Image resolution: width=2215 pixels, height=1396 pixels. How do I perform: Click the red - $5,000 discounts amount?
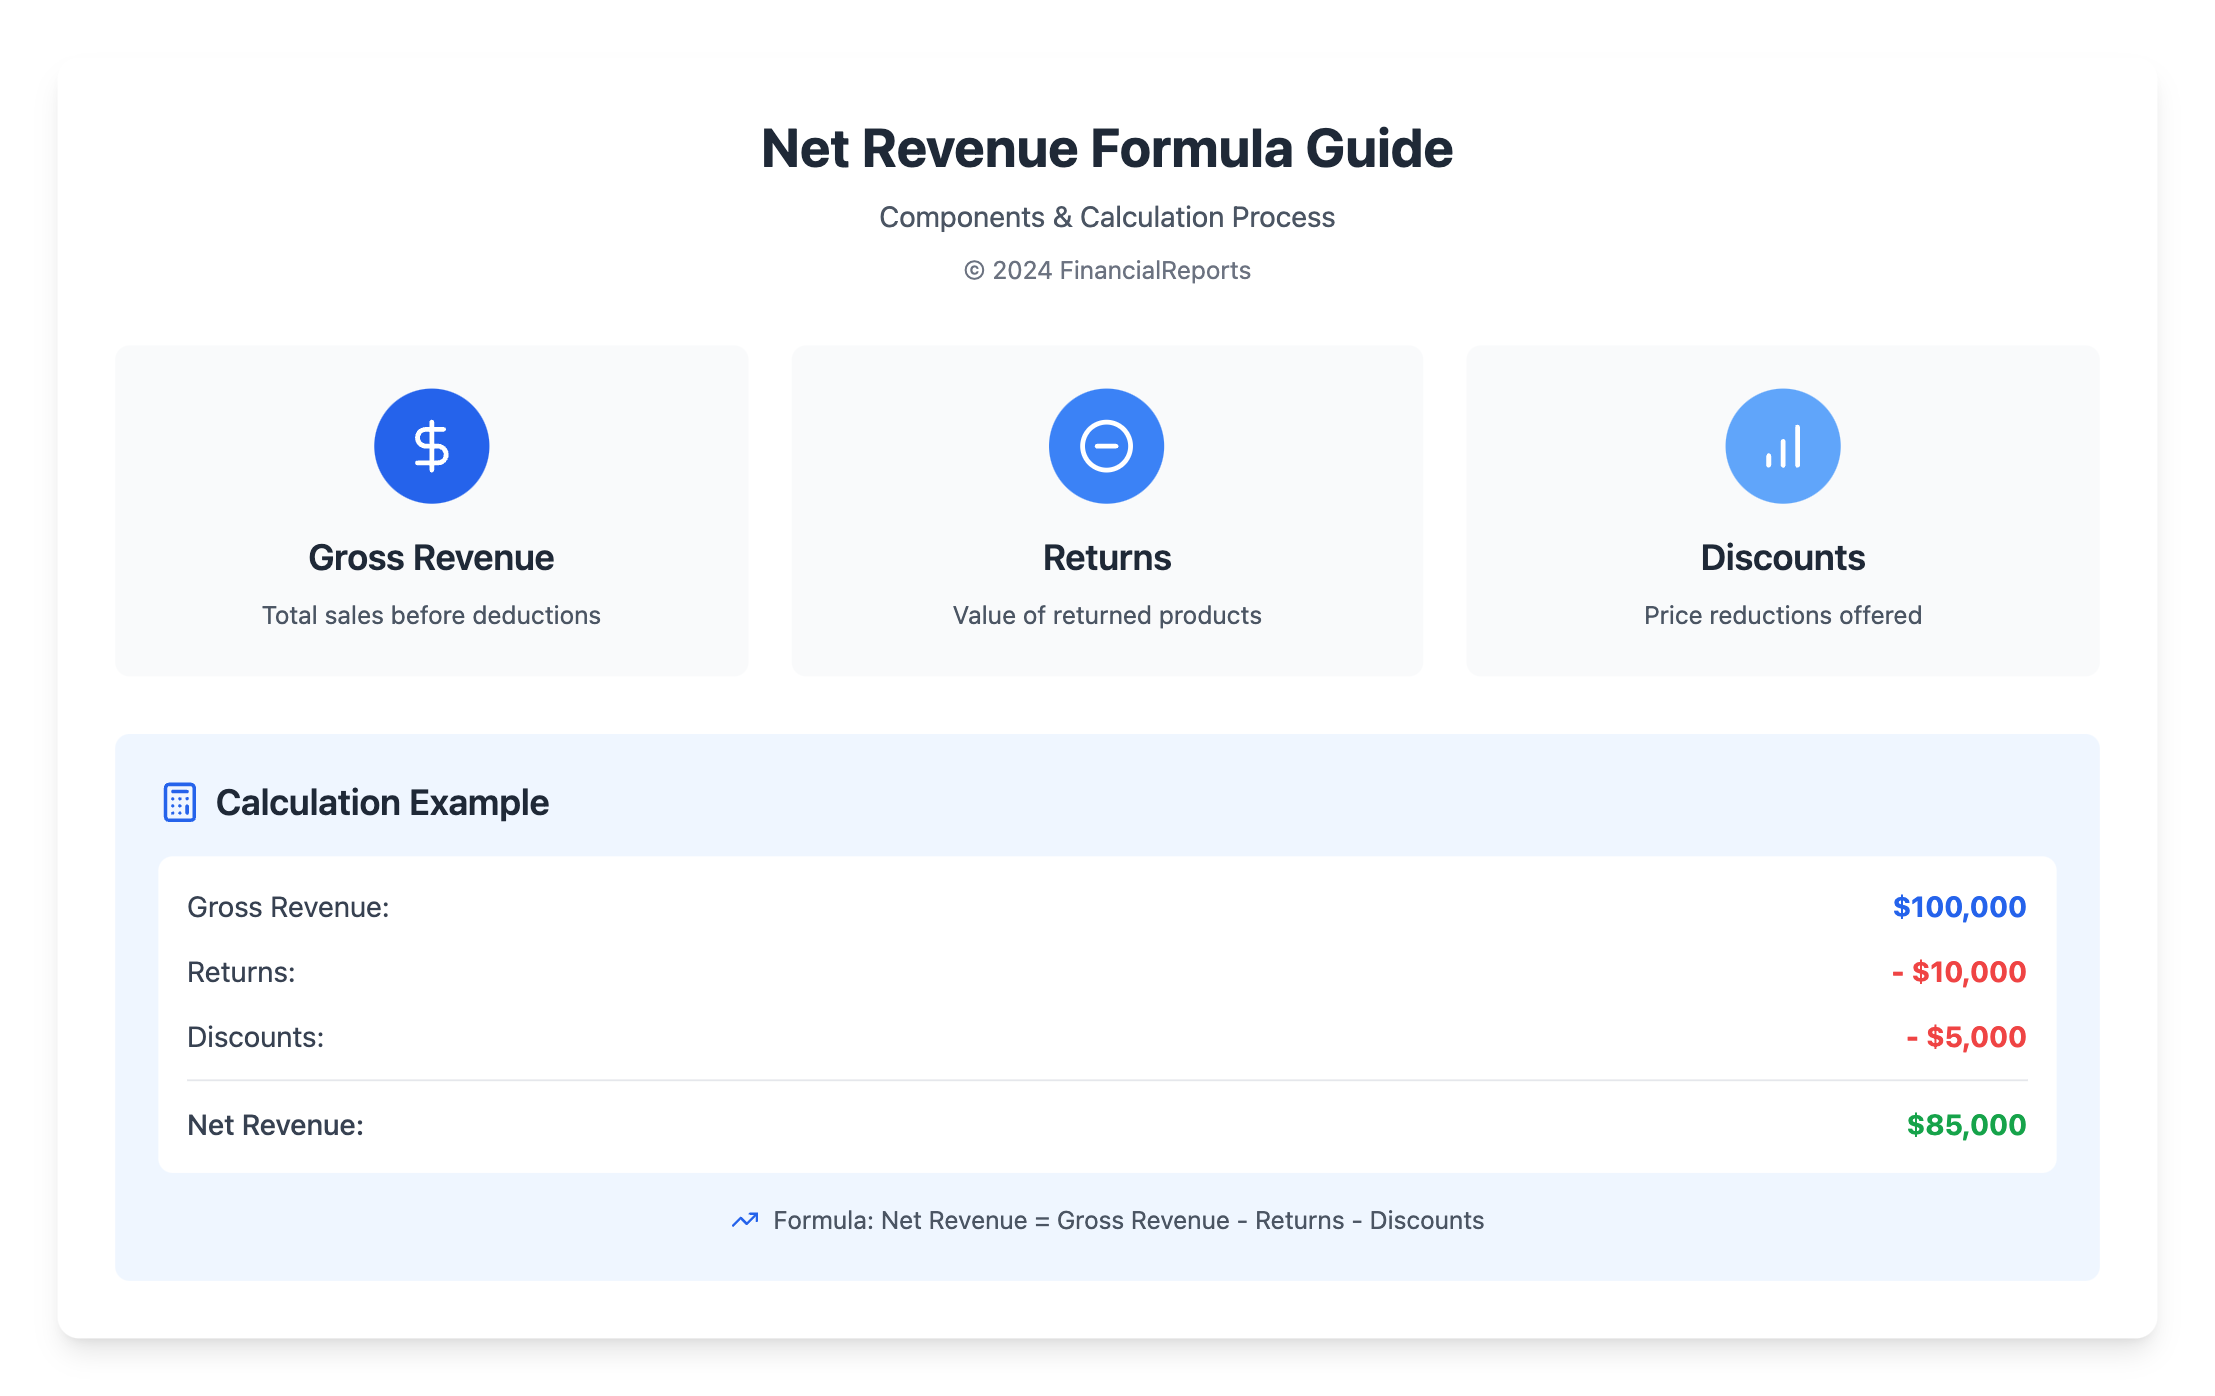point(1965,1037)
